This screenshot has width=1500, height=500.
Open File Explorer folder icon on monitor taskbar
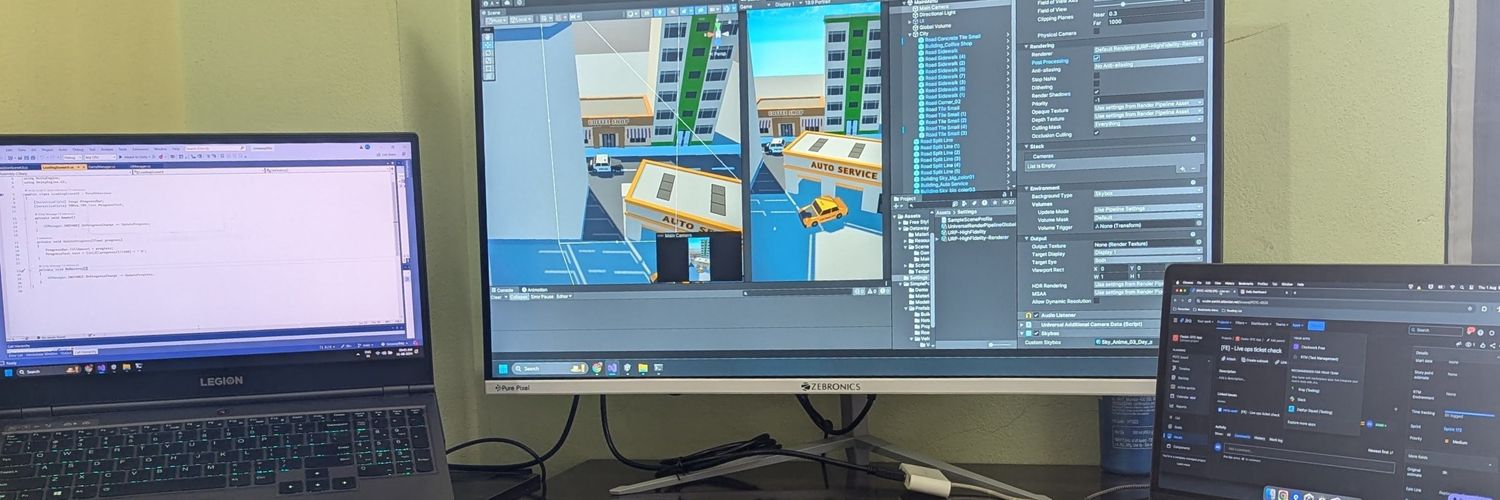[x=643, y=368]
